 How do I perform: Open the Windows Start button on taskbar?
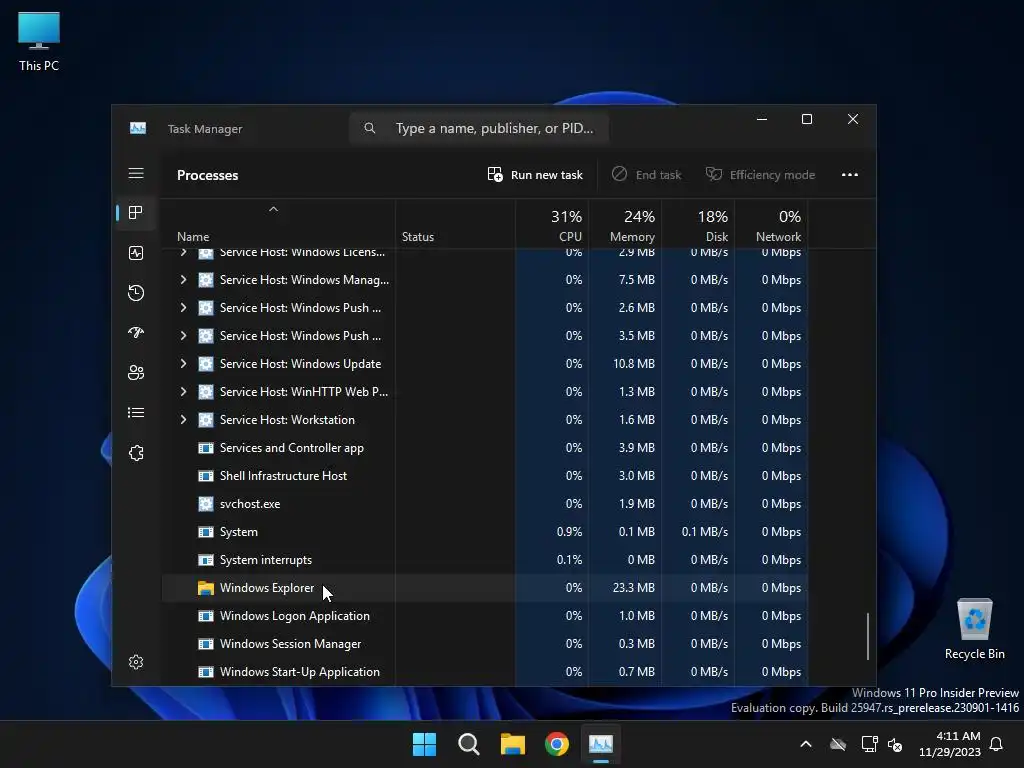(424, 744)
